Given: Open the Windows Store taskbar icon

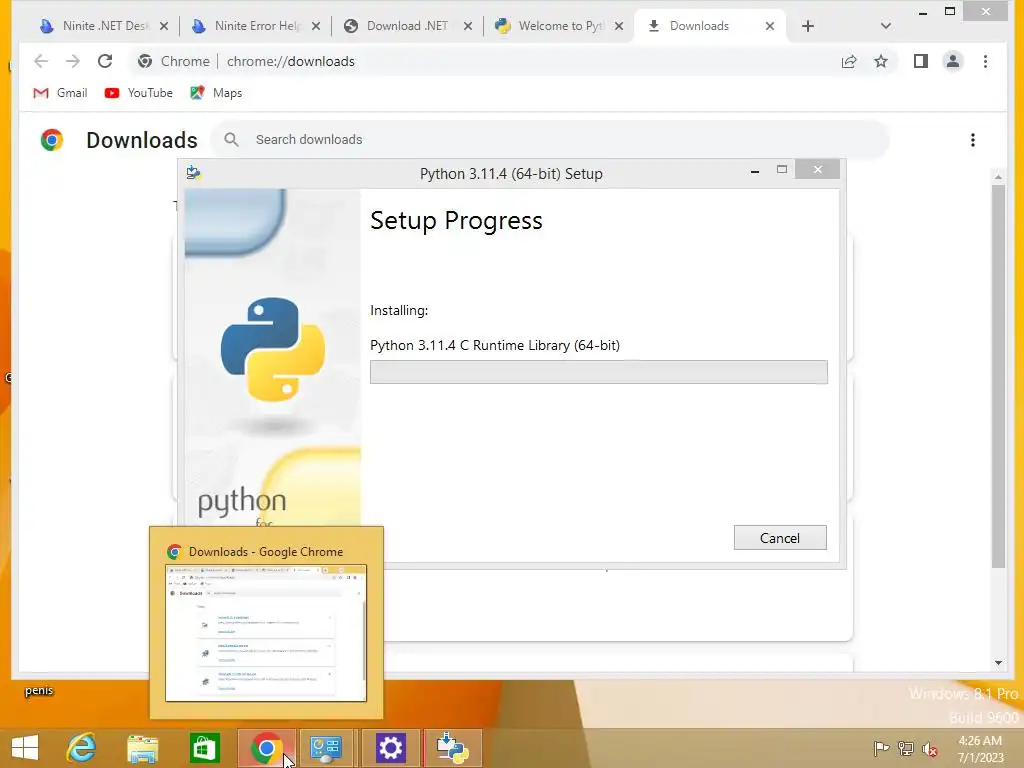Looking at the screenshot, I should [204, 748].
